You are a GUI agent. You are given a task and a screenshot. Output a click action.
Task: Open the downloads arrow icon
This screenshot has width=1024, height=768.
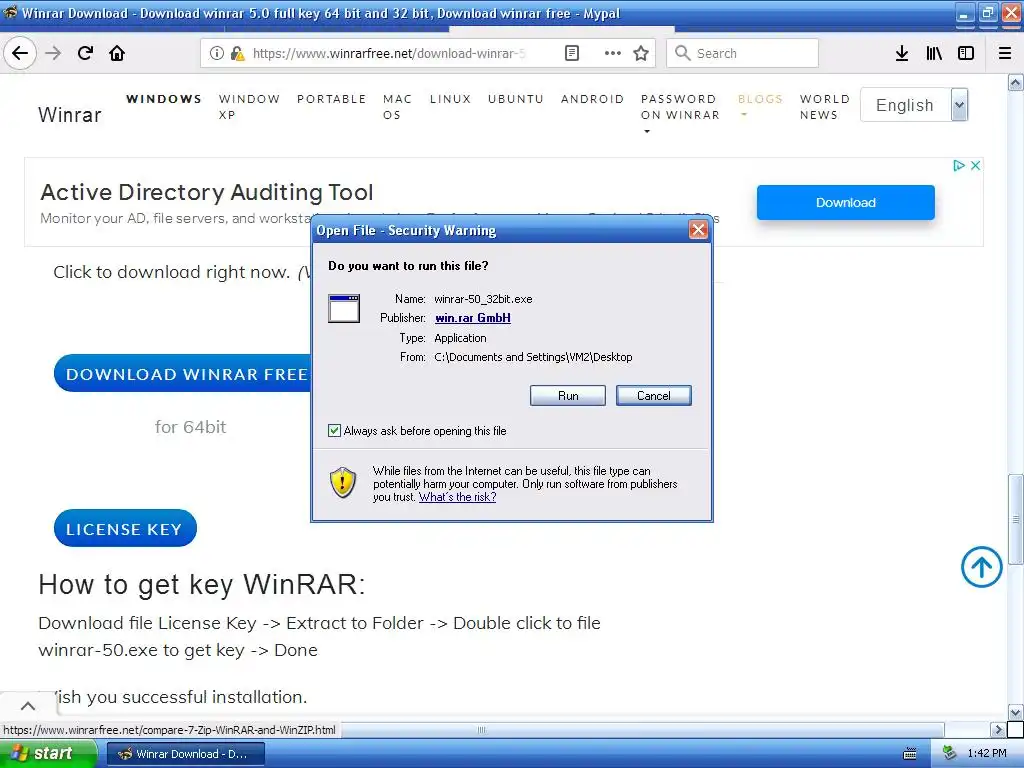point(902,53)
